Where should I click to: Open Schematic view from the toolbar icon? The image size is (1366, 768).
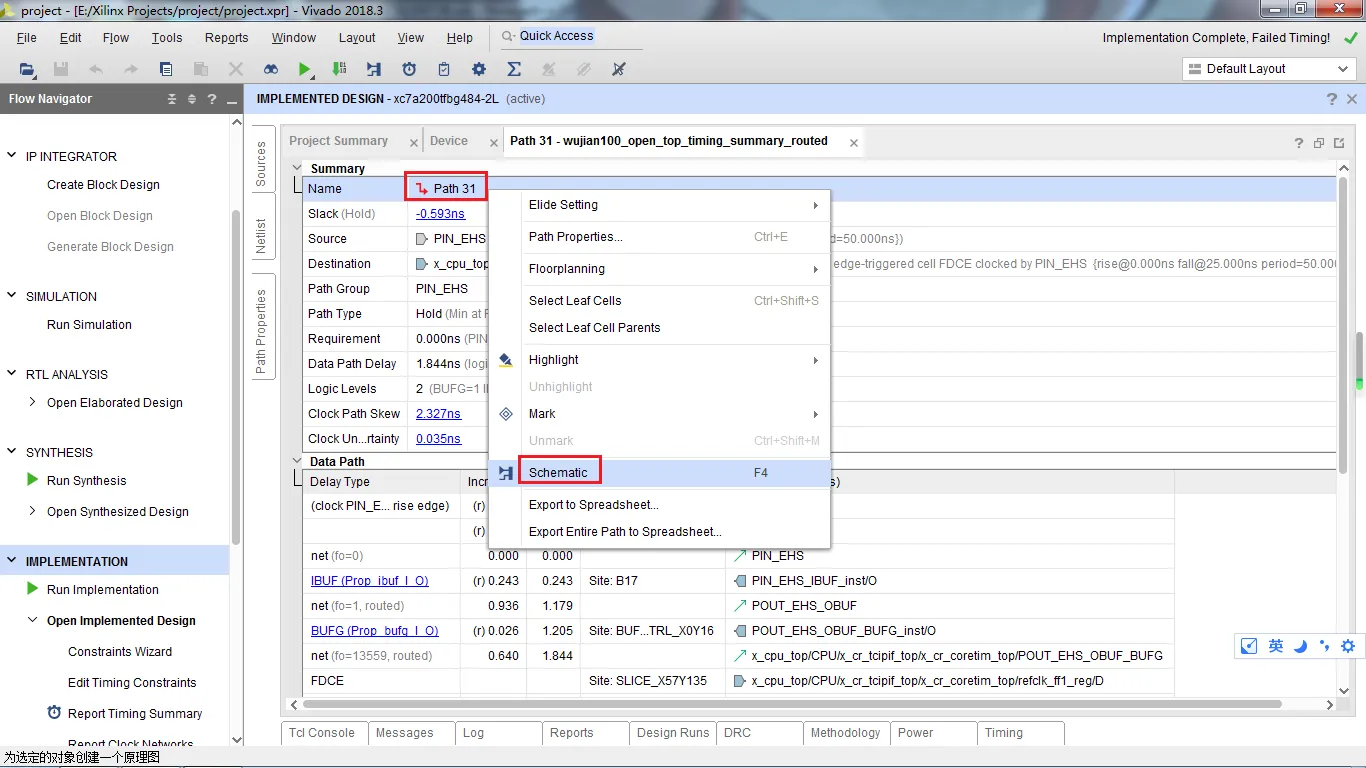374,69
